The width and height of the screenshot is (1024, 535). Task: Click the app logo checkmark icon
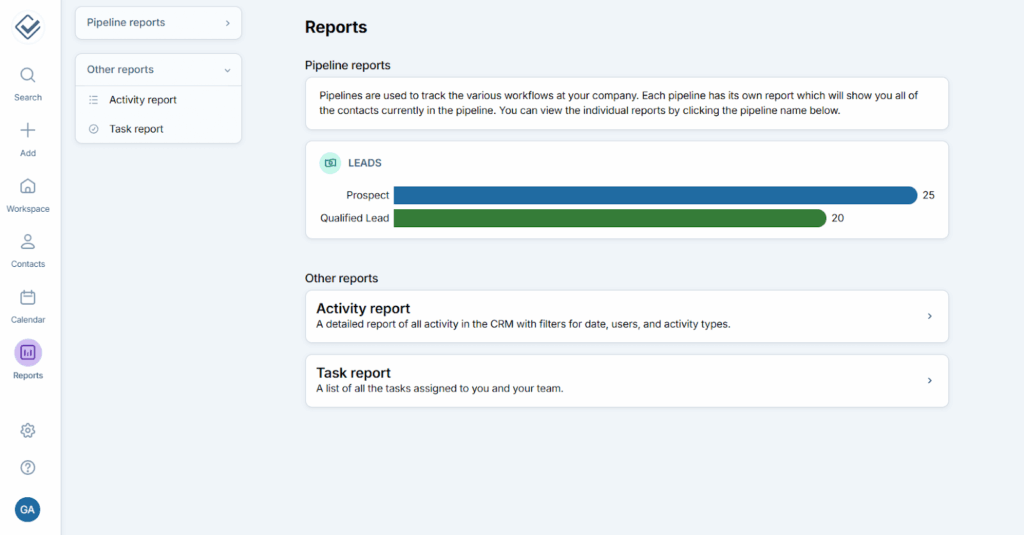[28, 27]
